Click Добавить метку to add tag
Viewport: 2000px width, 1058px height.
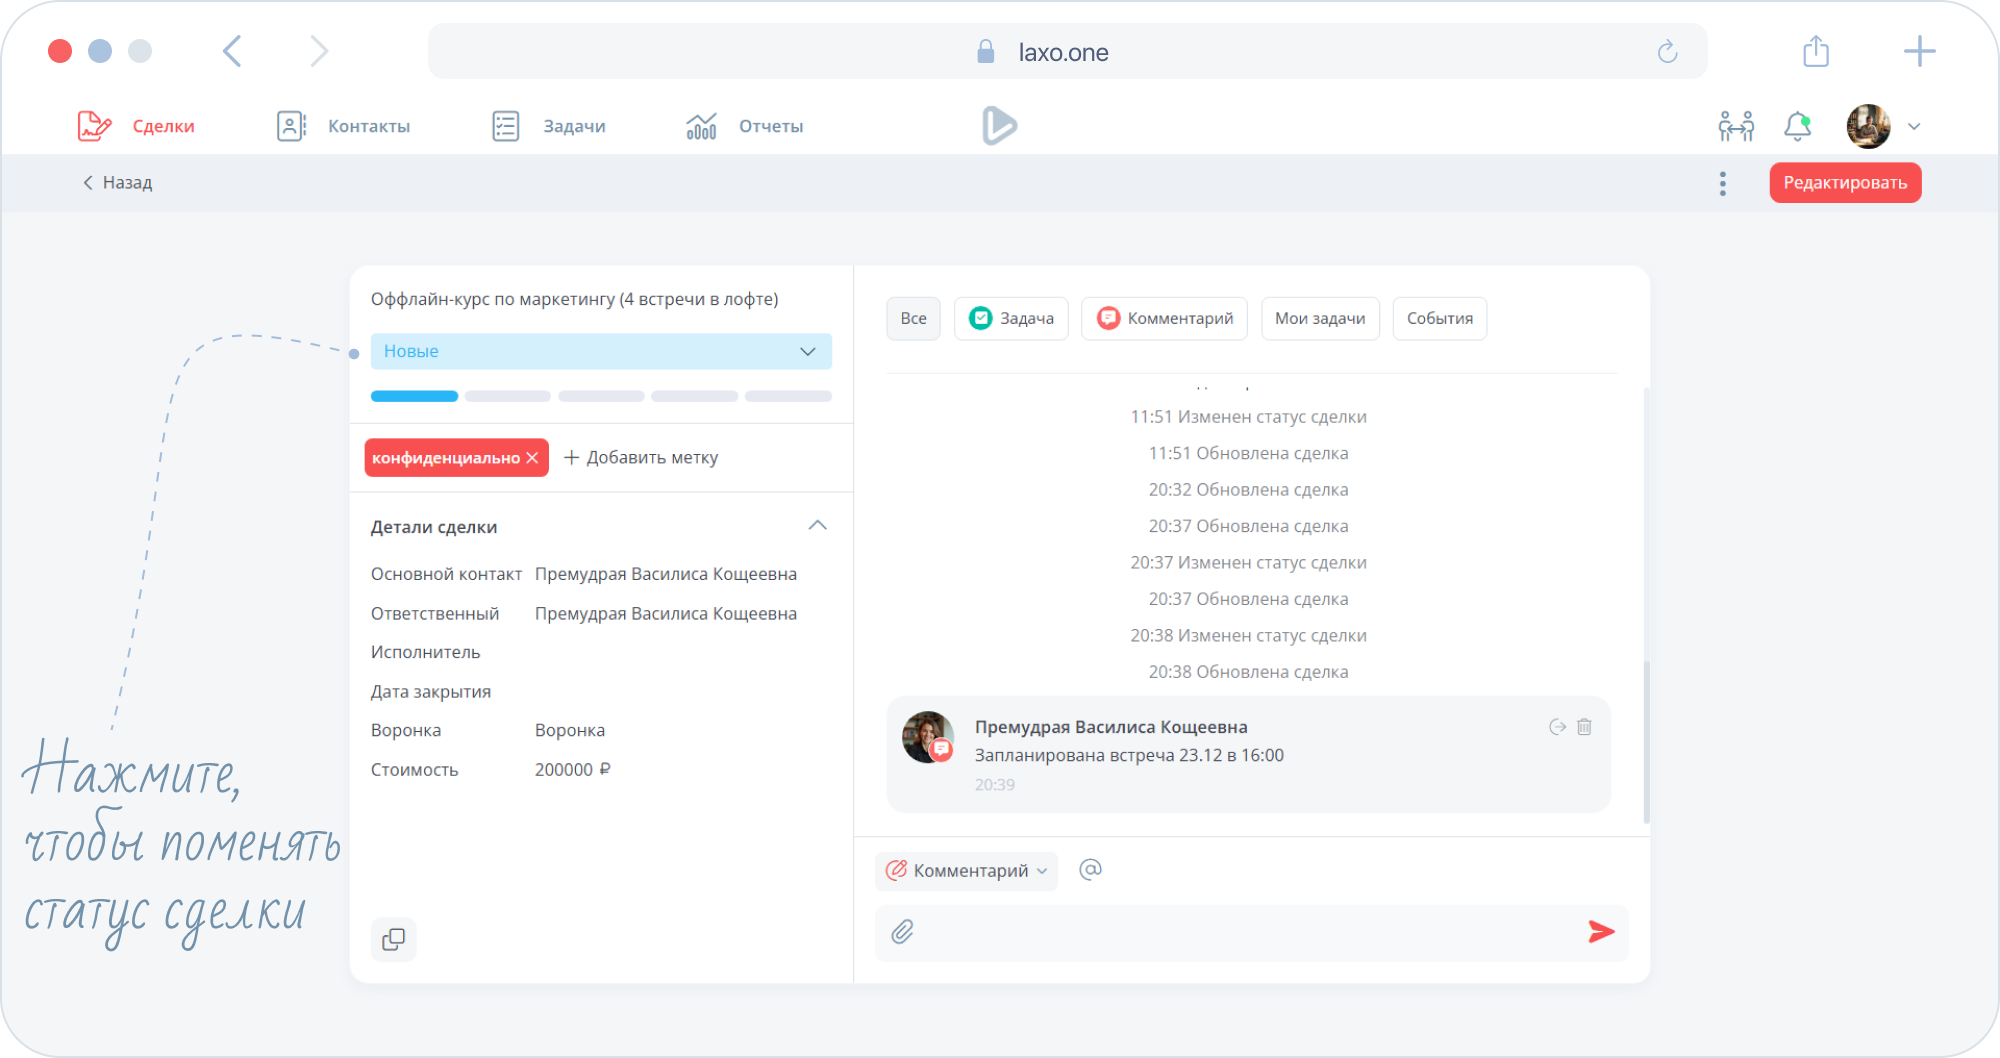pos(641,458)
